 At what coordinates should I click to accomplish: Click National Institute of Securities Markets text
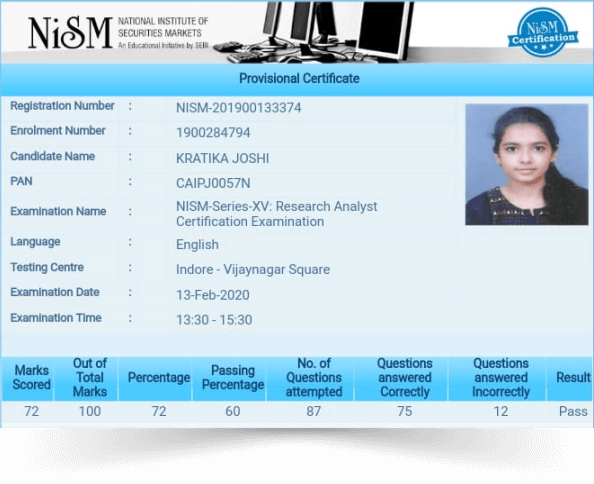tap(163, 27)
